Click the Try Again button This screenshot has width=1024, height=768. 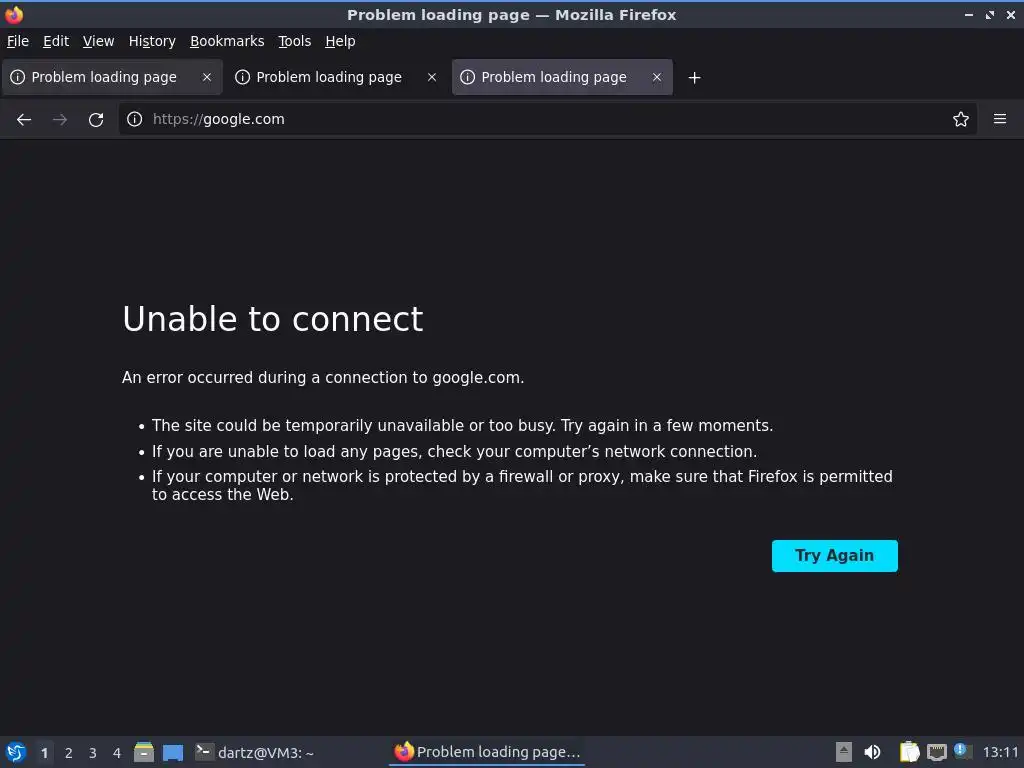pyautogui.click(x=835, y=556)
